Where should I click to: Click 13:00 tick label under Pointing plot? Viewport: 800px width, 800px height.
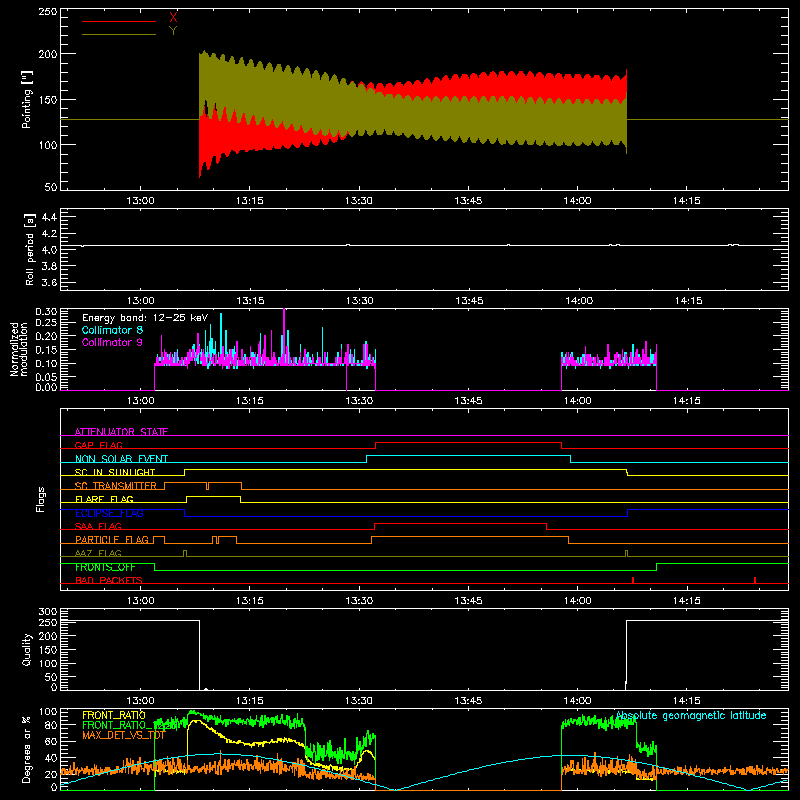point(140,201)
